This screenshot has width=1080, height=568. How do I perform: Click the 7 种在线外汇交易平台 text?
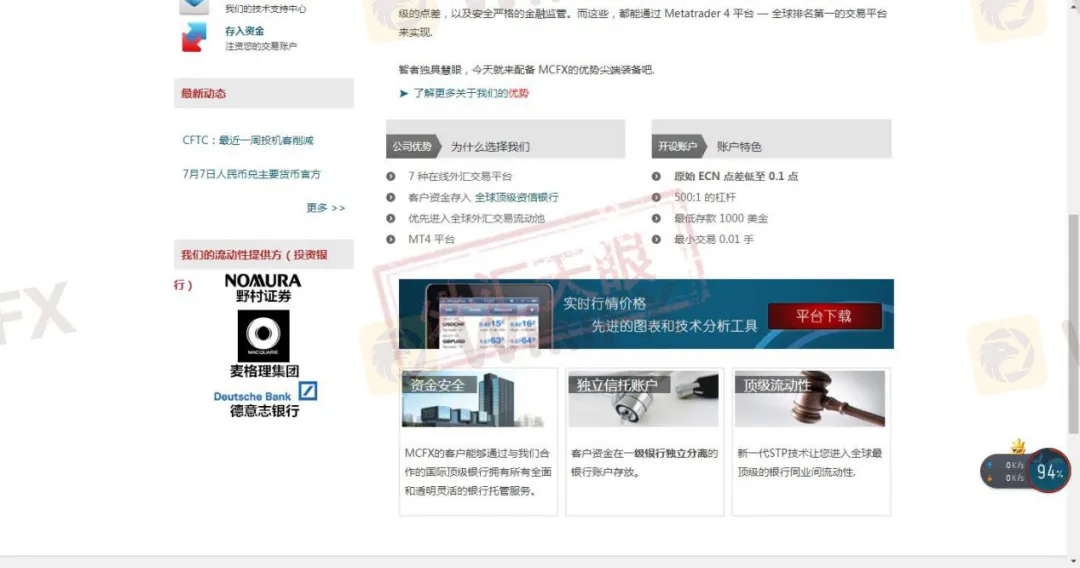click(460, 176)
